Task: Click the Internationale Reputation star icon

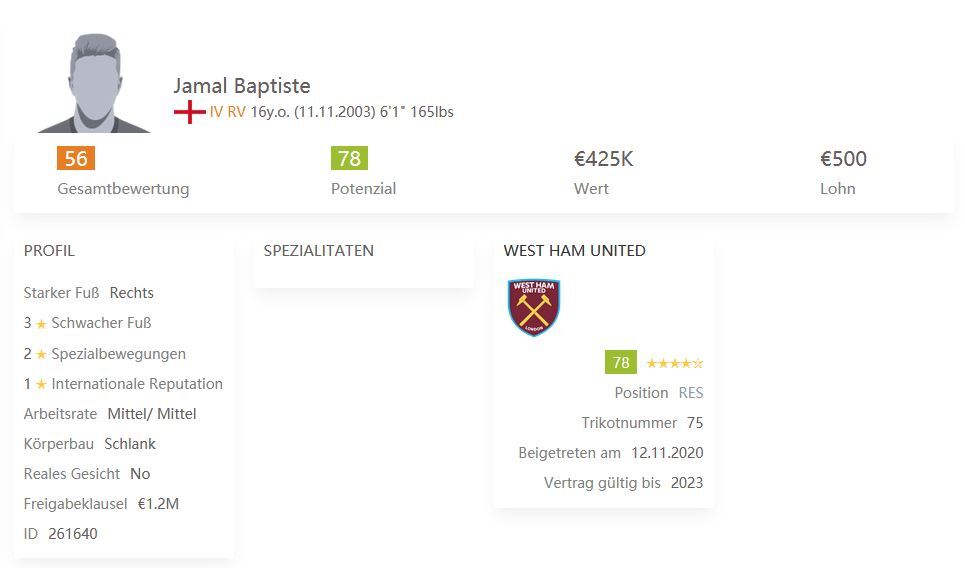Action: (41, 385)
